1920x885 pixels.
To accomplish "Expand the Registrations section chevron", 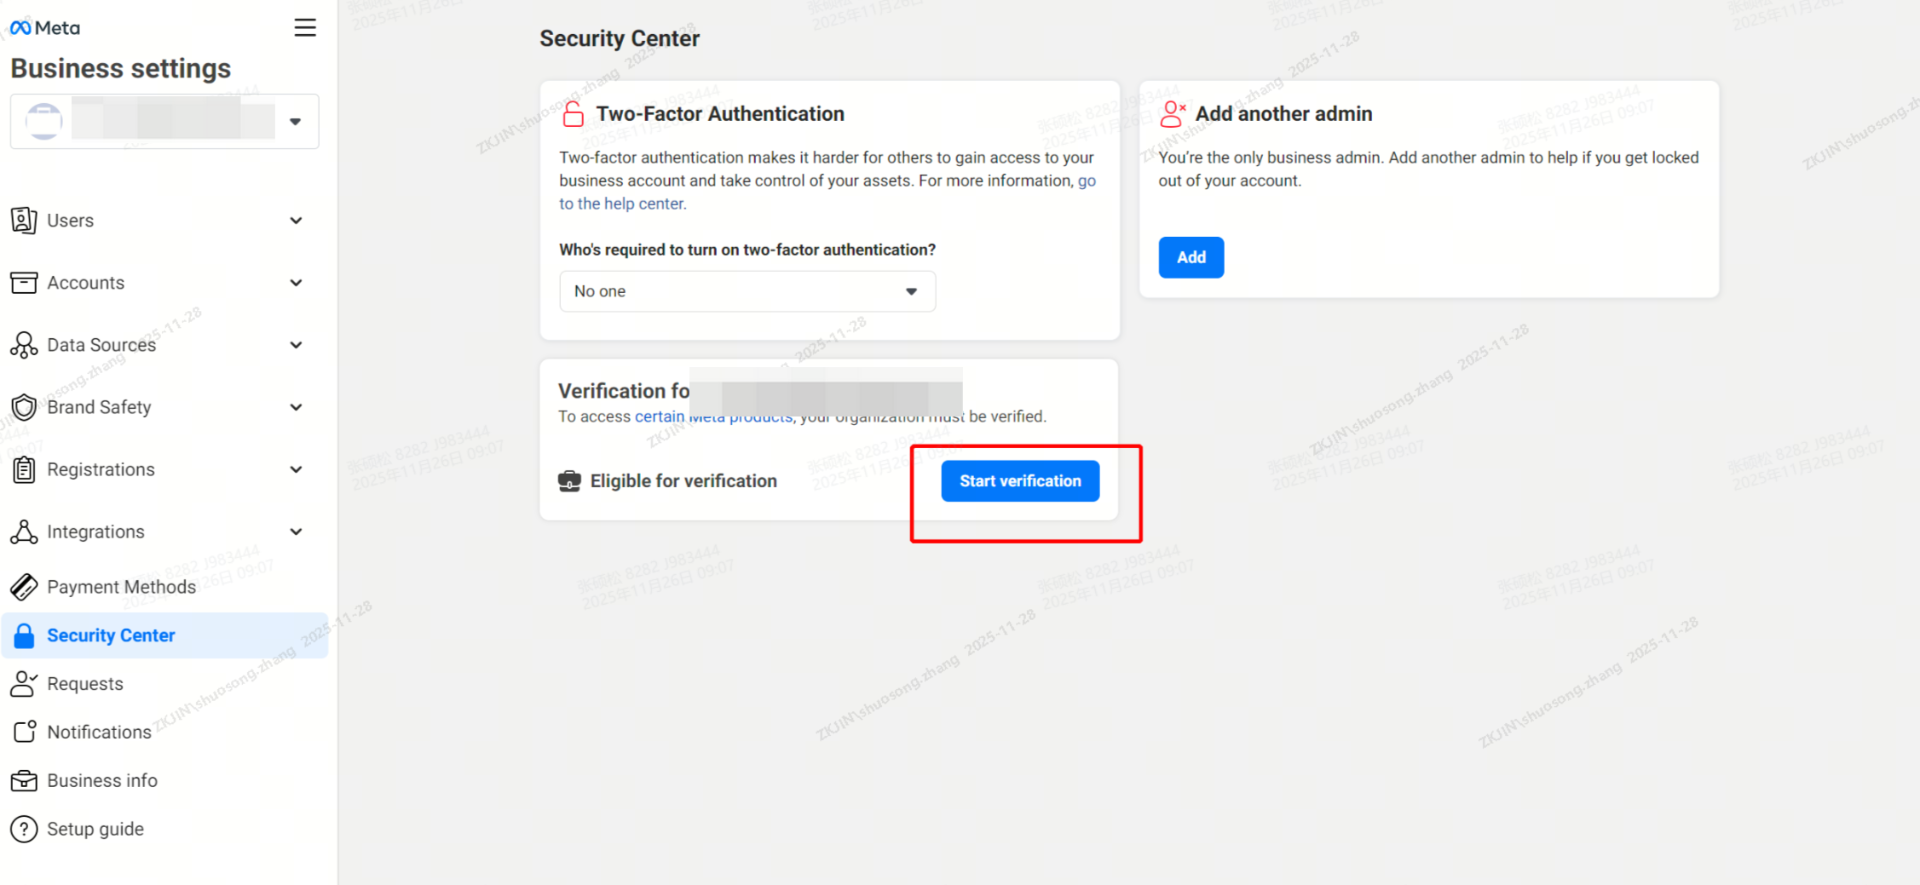I will click(296, 470).
